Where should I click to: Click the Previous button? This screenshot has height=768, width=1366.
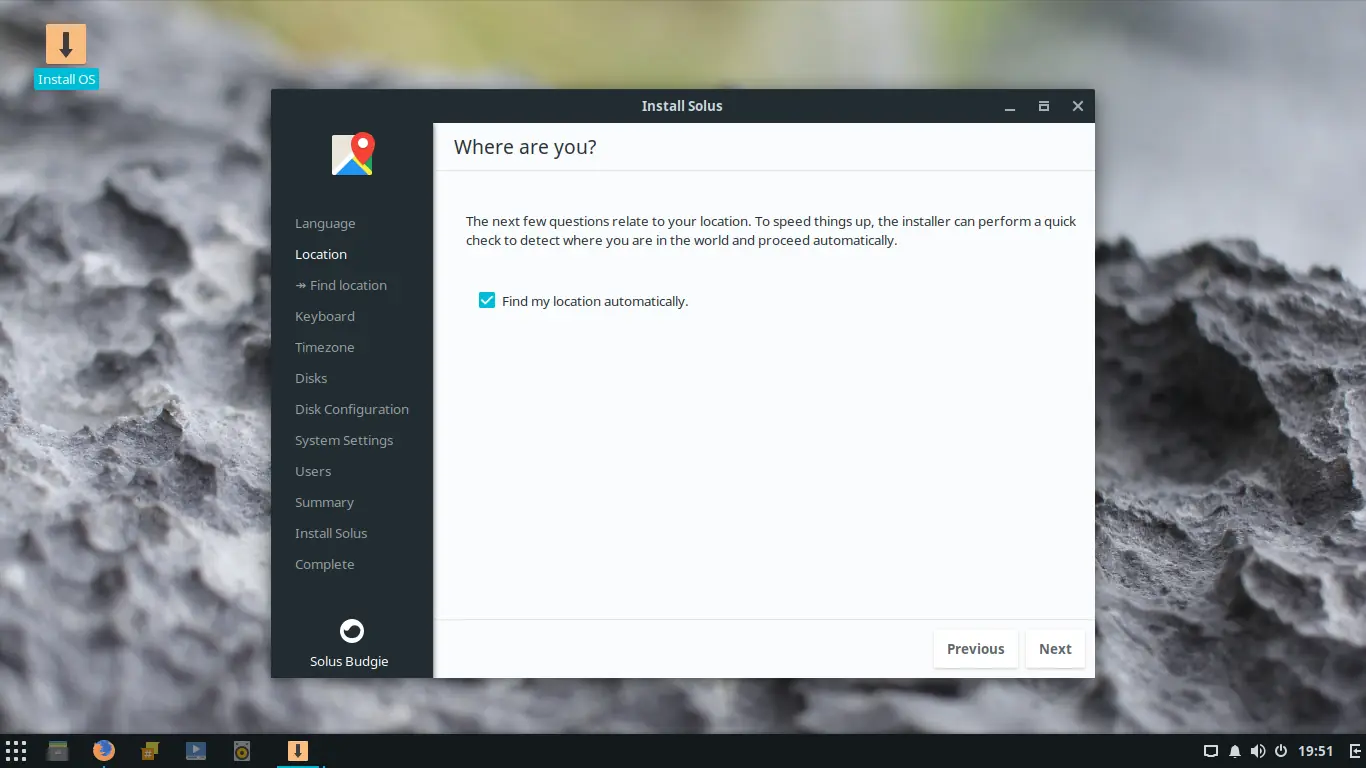(975, 649)
